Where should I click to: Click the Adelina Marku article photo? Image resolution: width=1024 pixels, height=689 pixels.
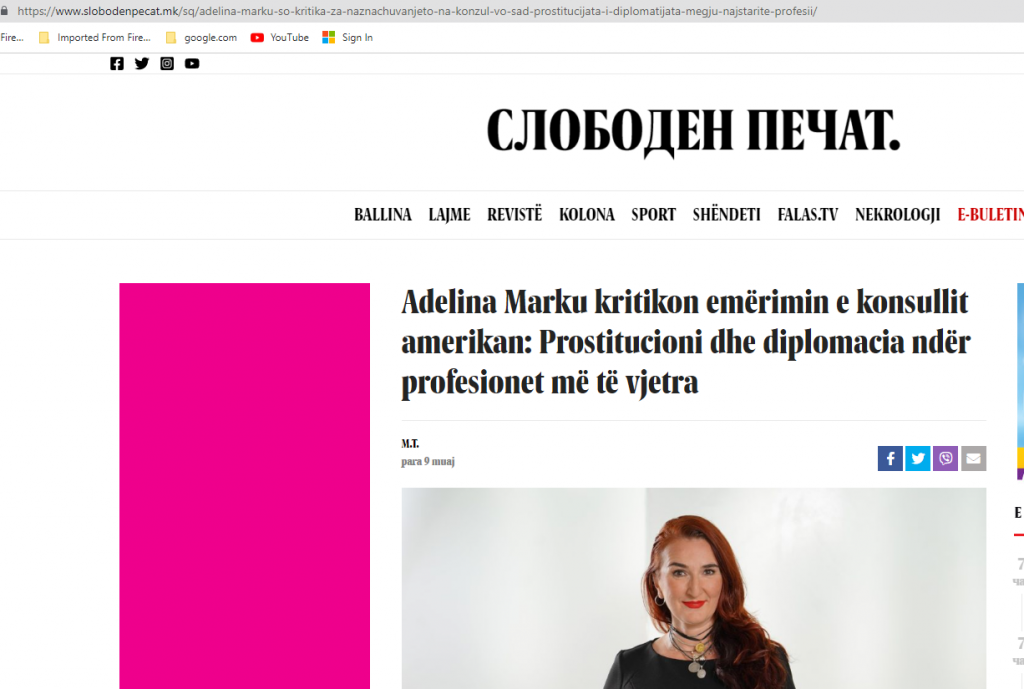coord(694,588)
